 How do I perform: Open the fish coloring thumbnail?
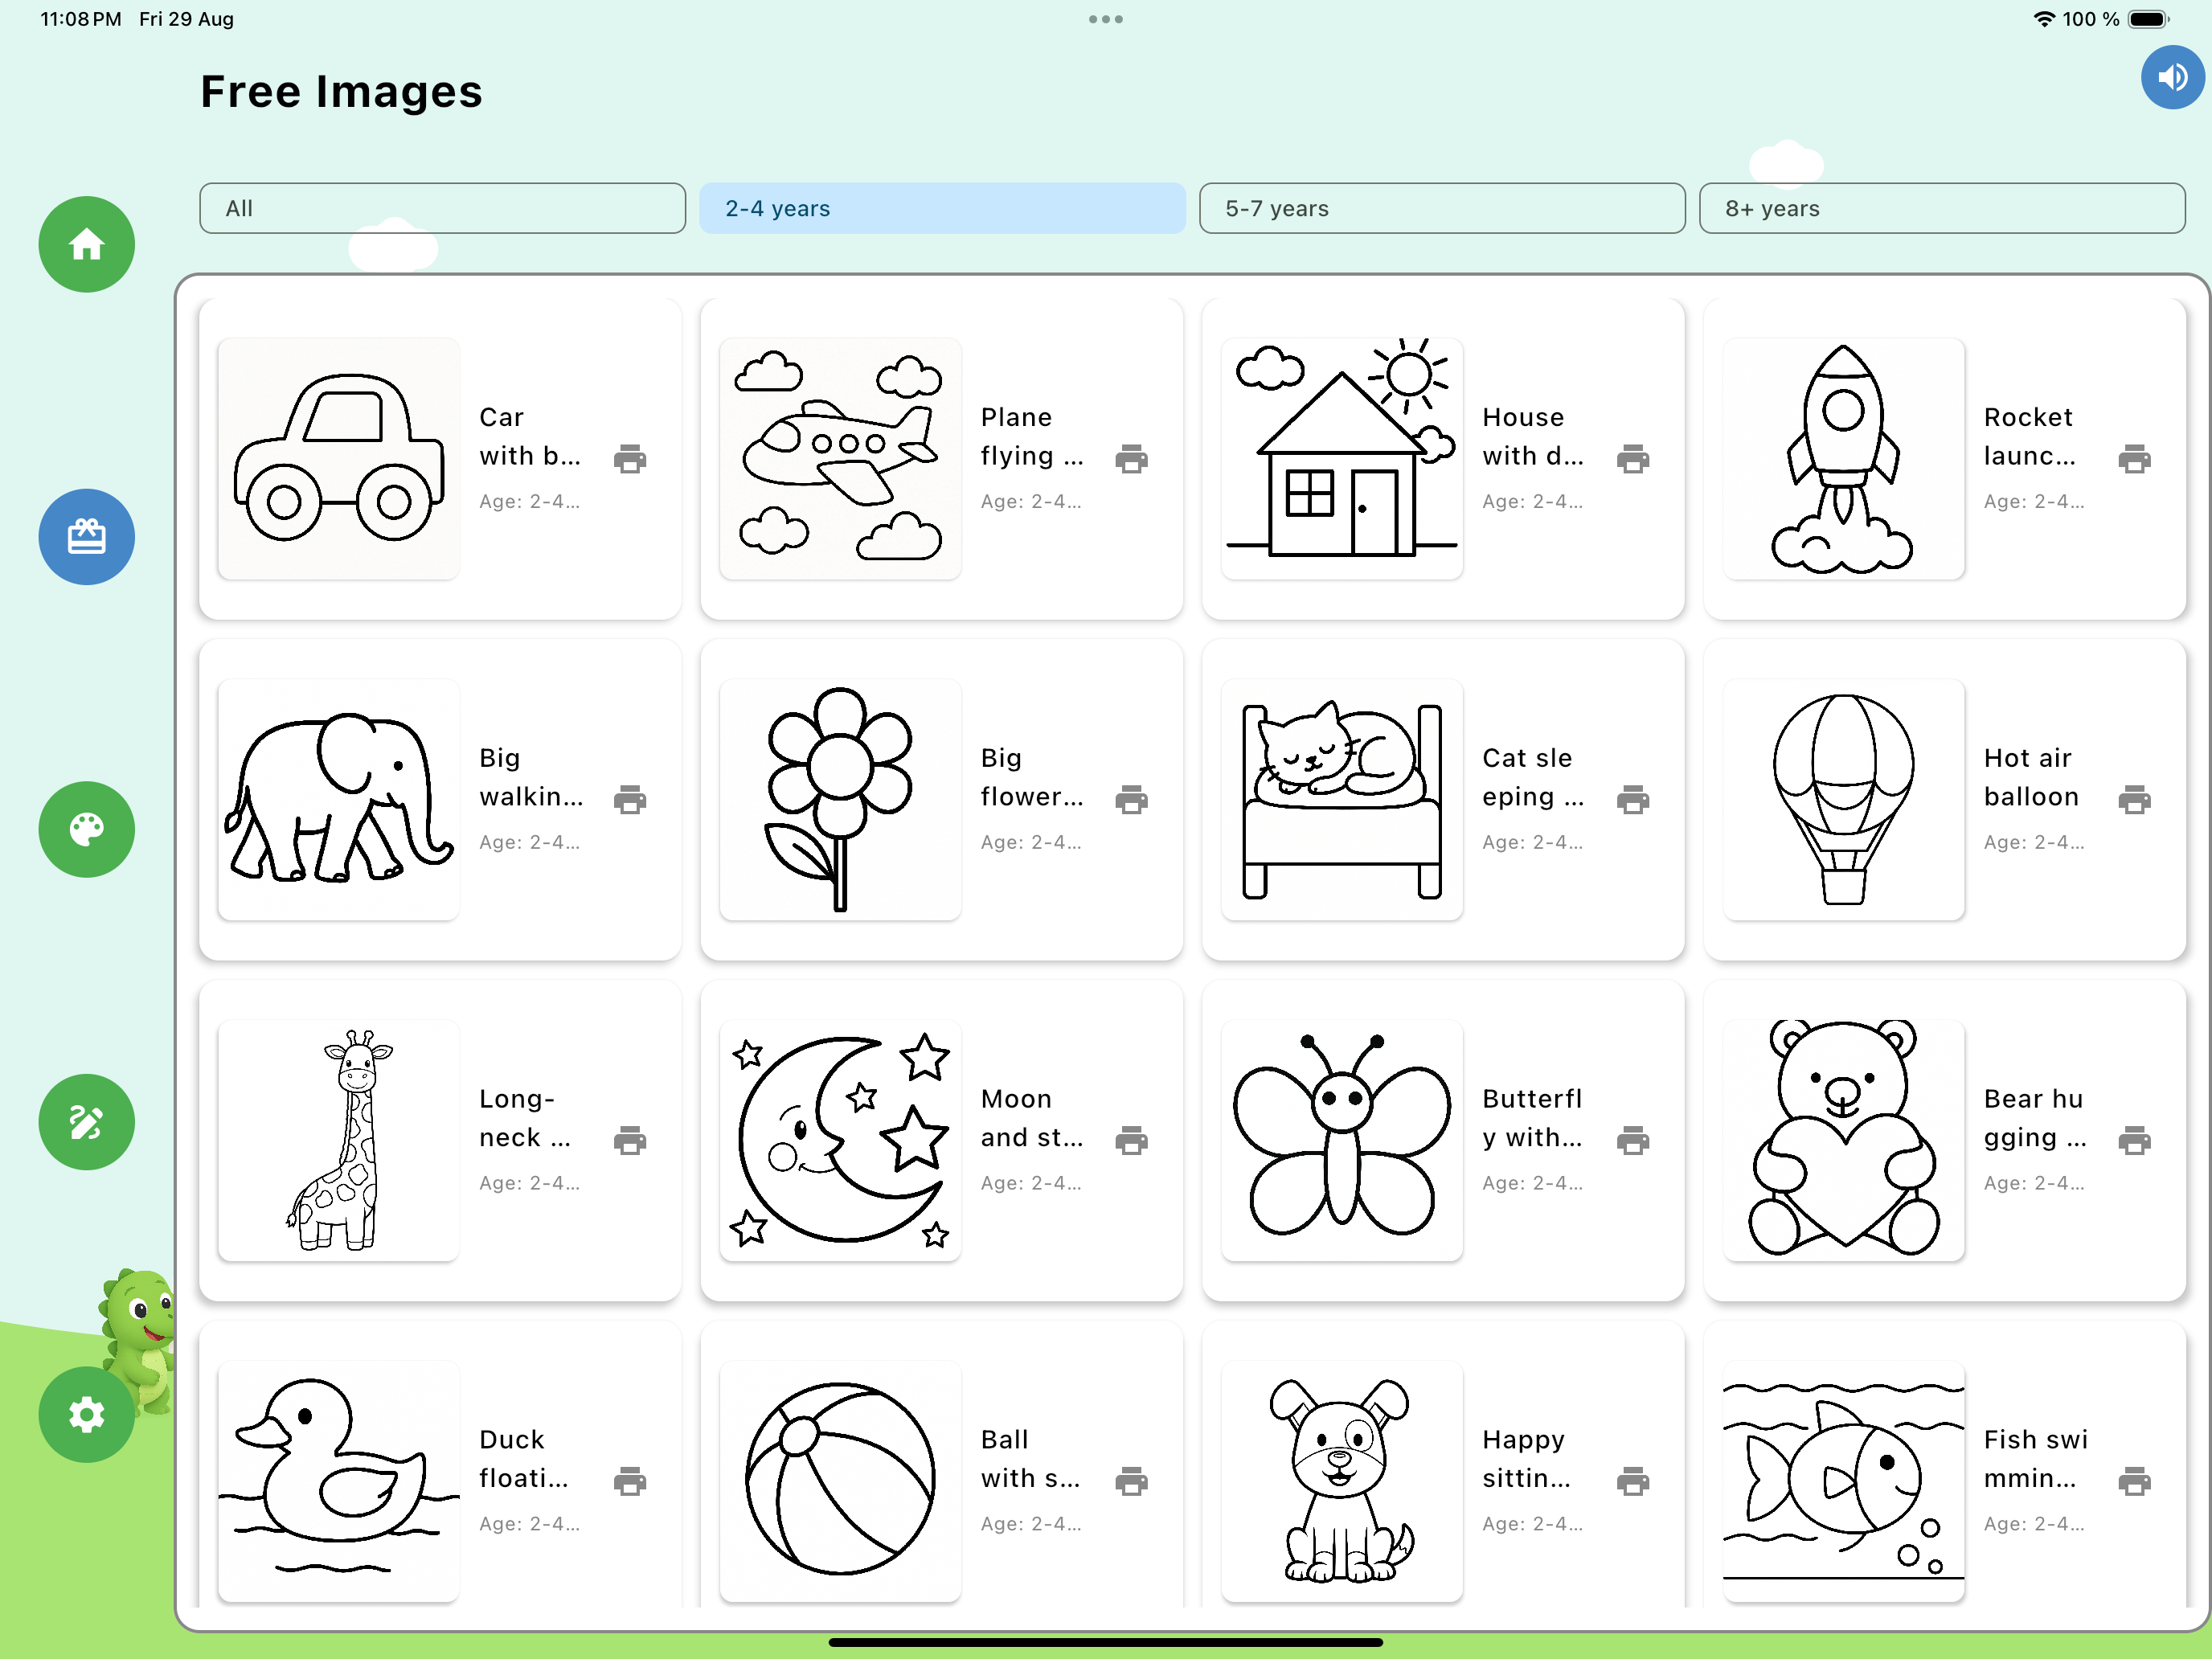click(1843, 1481)
